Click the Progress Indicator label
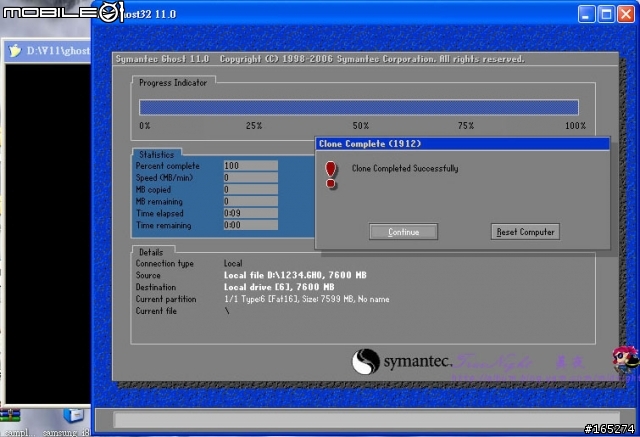 (x=173, y=83)
